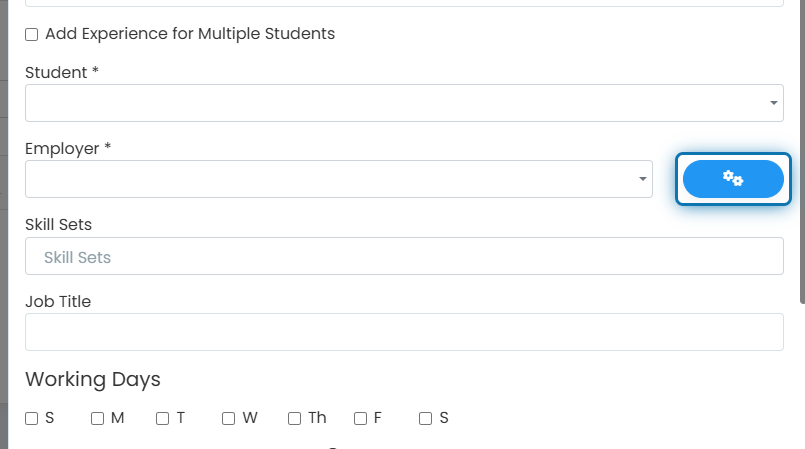The width and height of the screenshot is (805, 449).
Task: Select the T working day checkbox
Action: 163,419
